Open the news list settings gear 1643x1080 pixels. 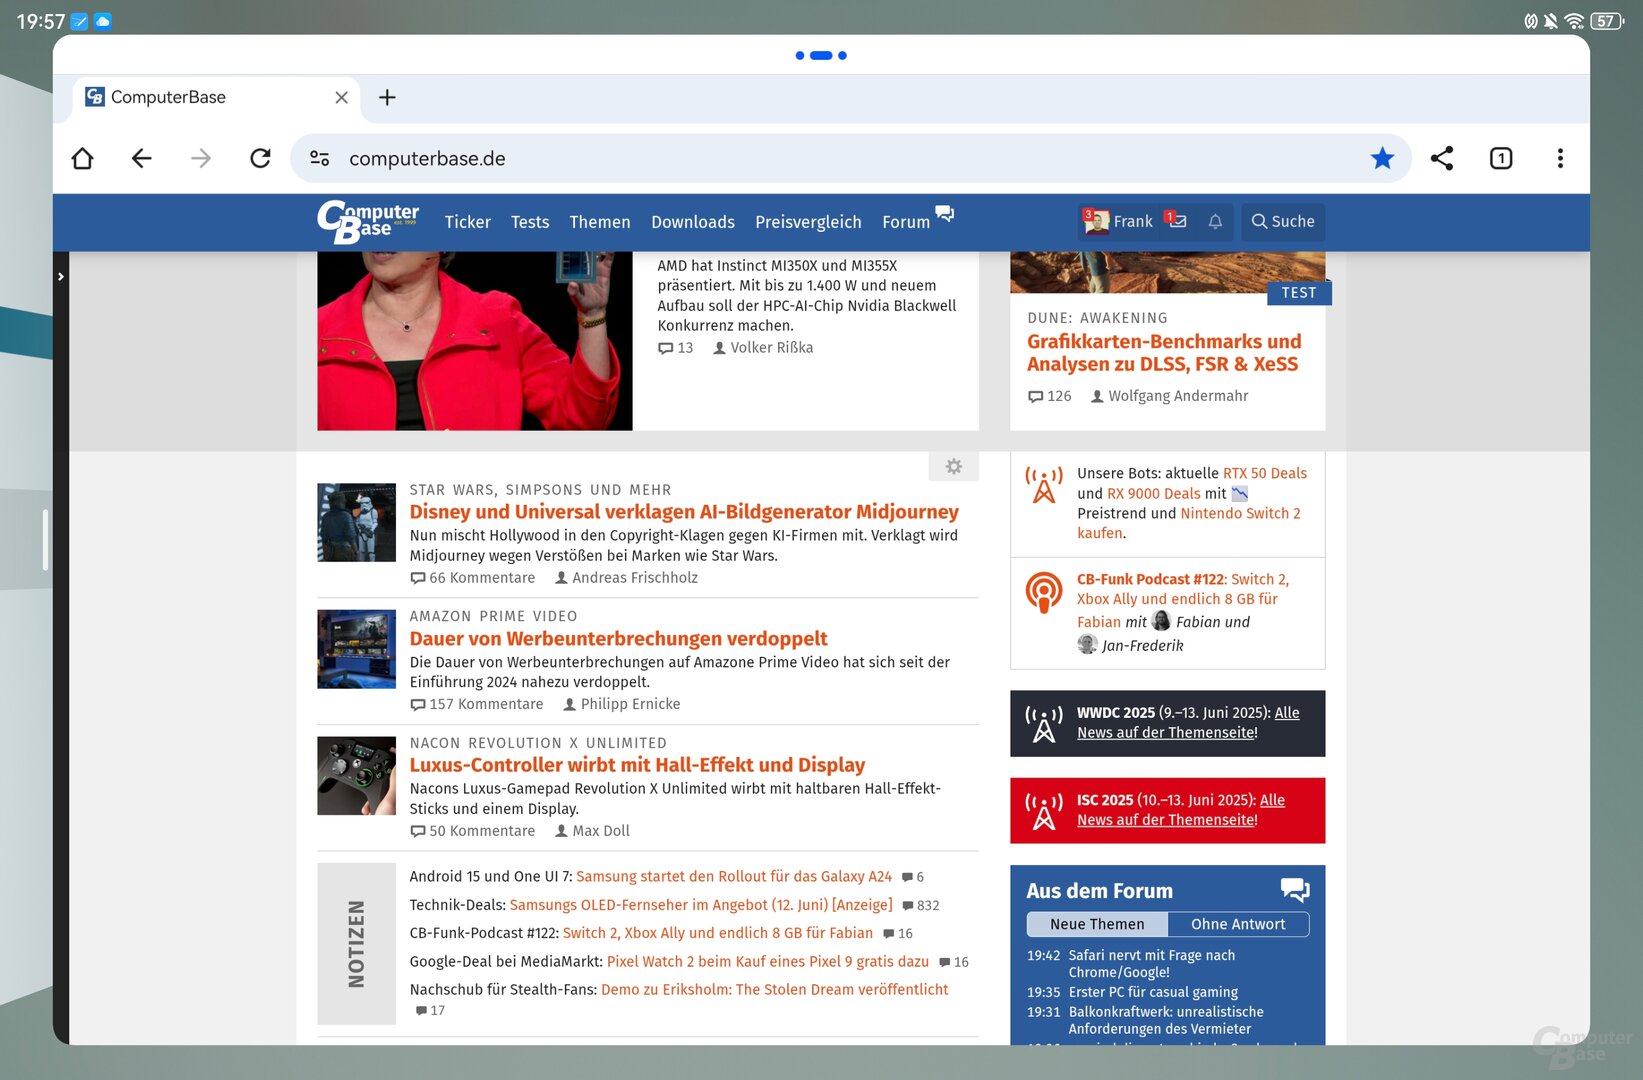pos(954,466)
